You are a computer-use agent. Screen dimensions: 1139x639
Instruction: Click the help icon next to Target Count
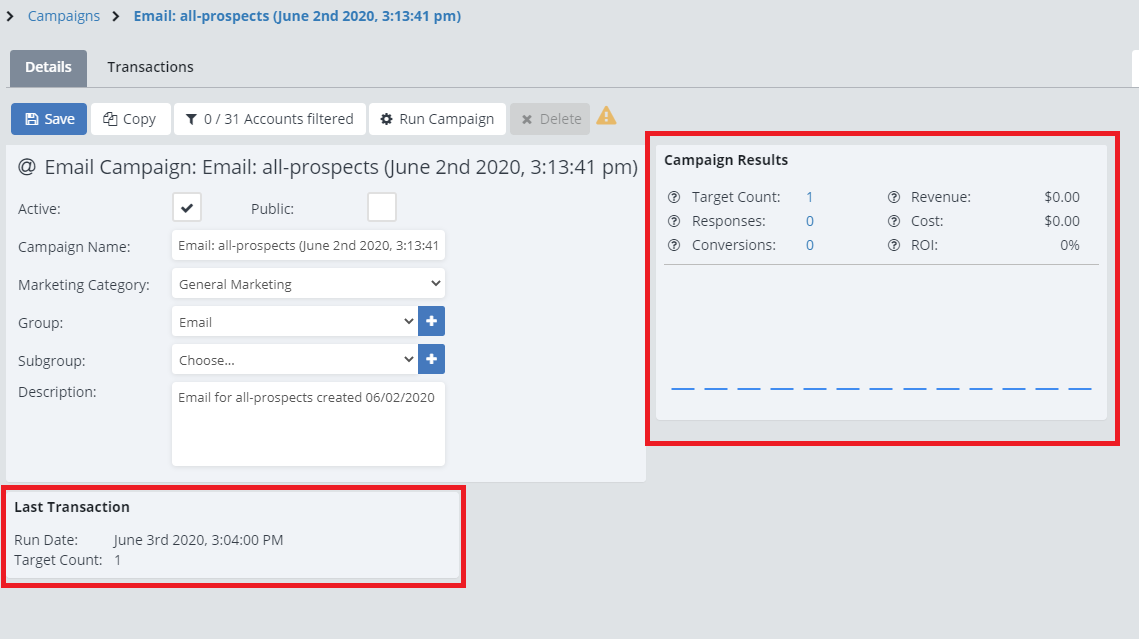click(674, 197)
